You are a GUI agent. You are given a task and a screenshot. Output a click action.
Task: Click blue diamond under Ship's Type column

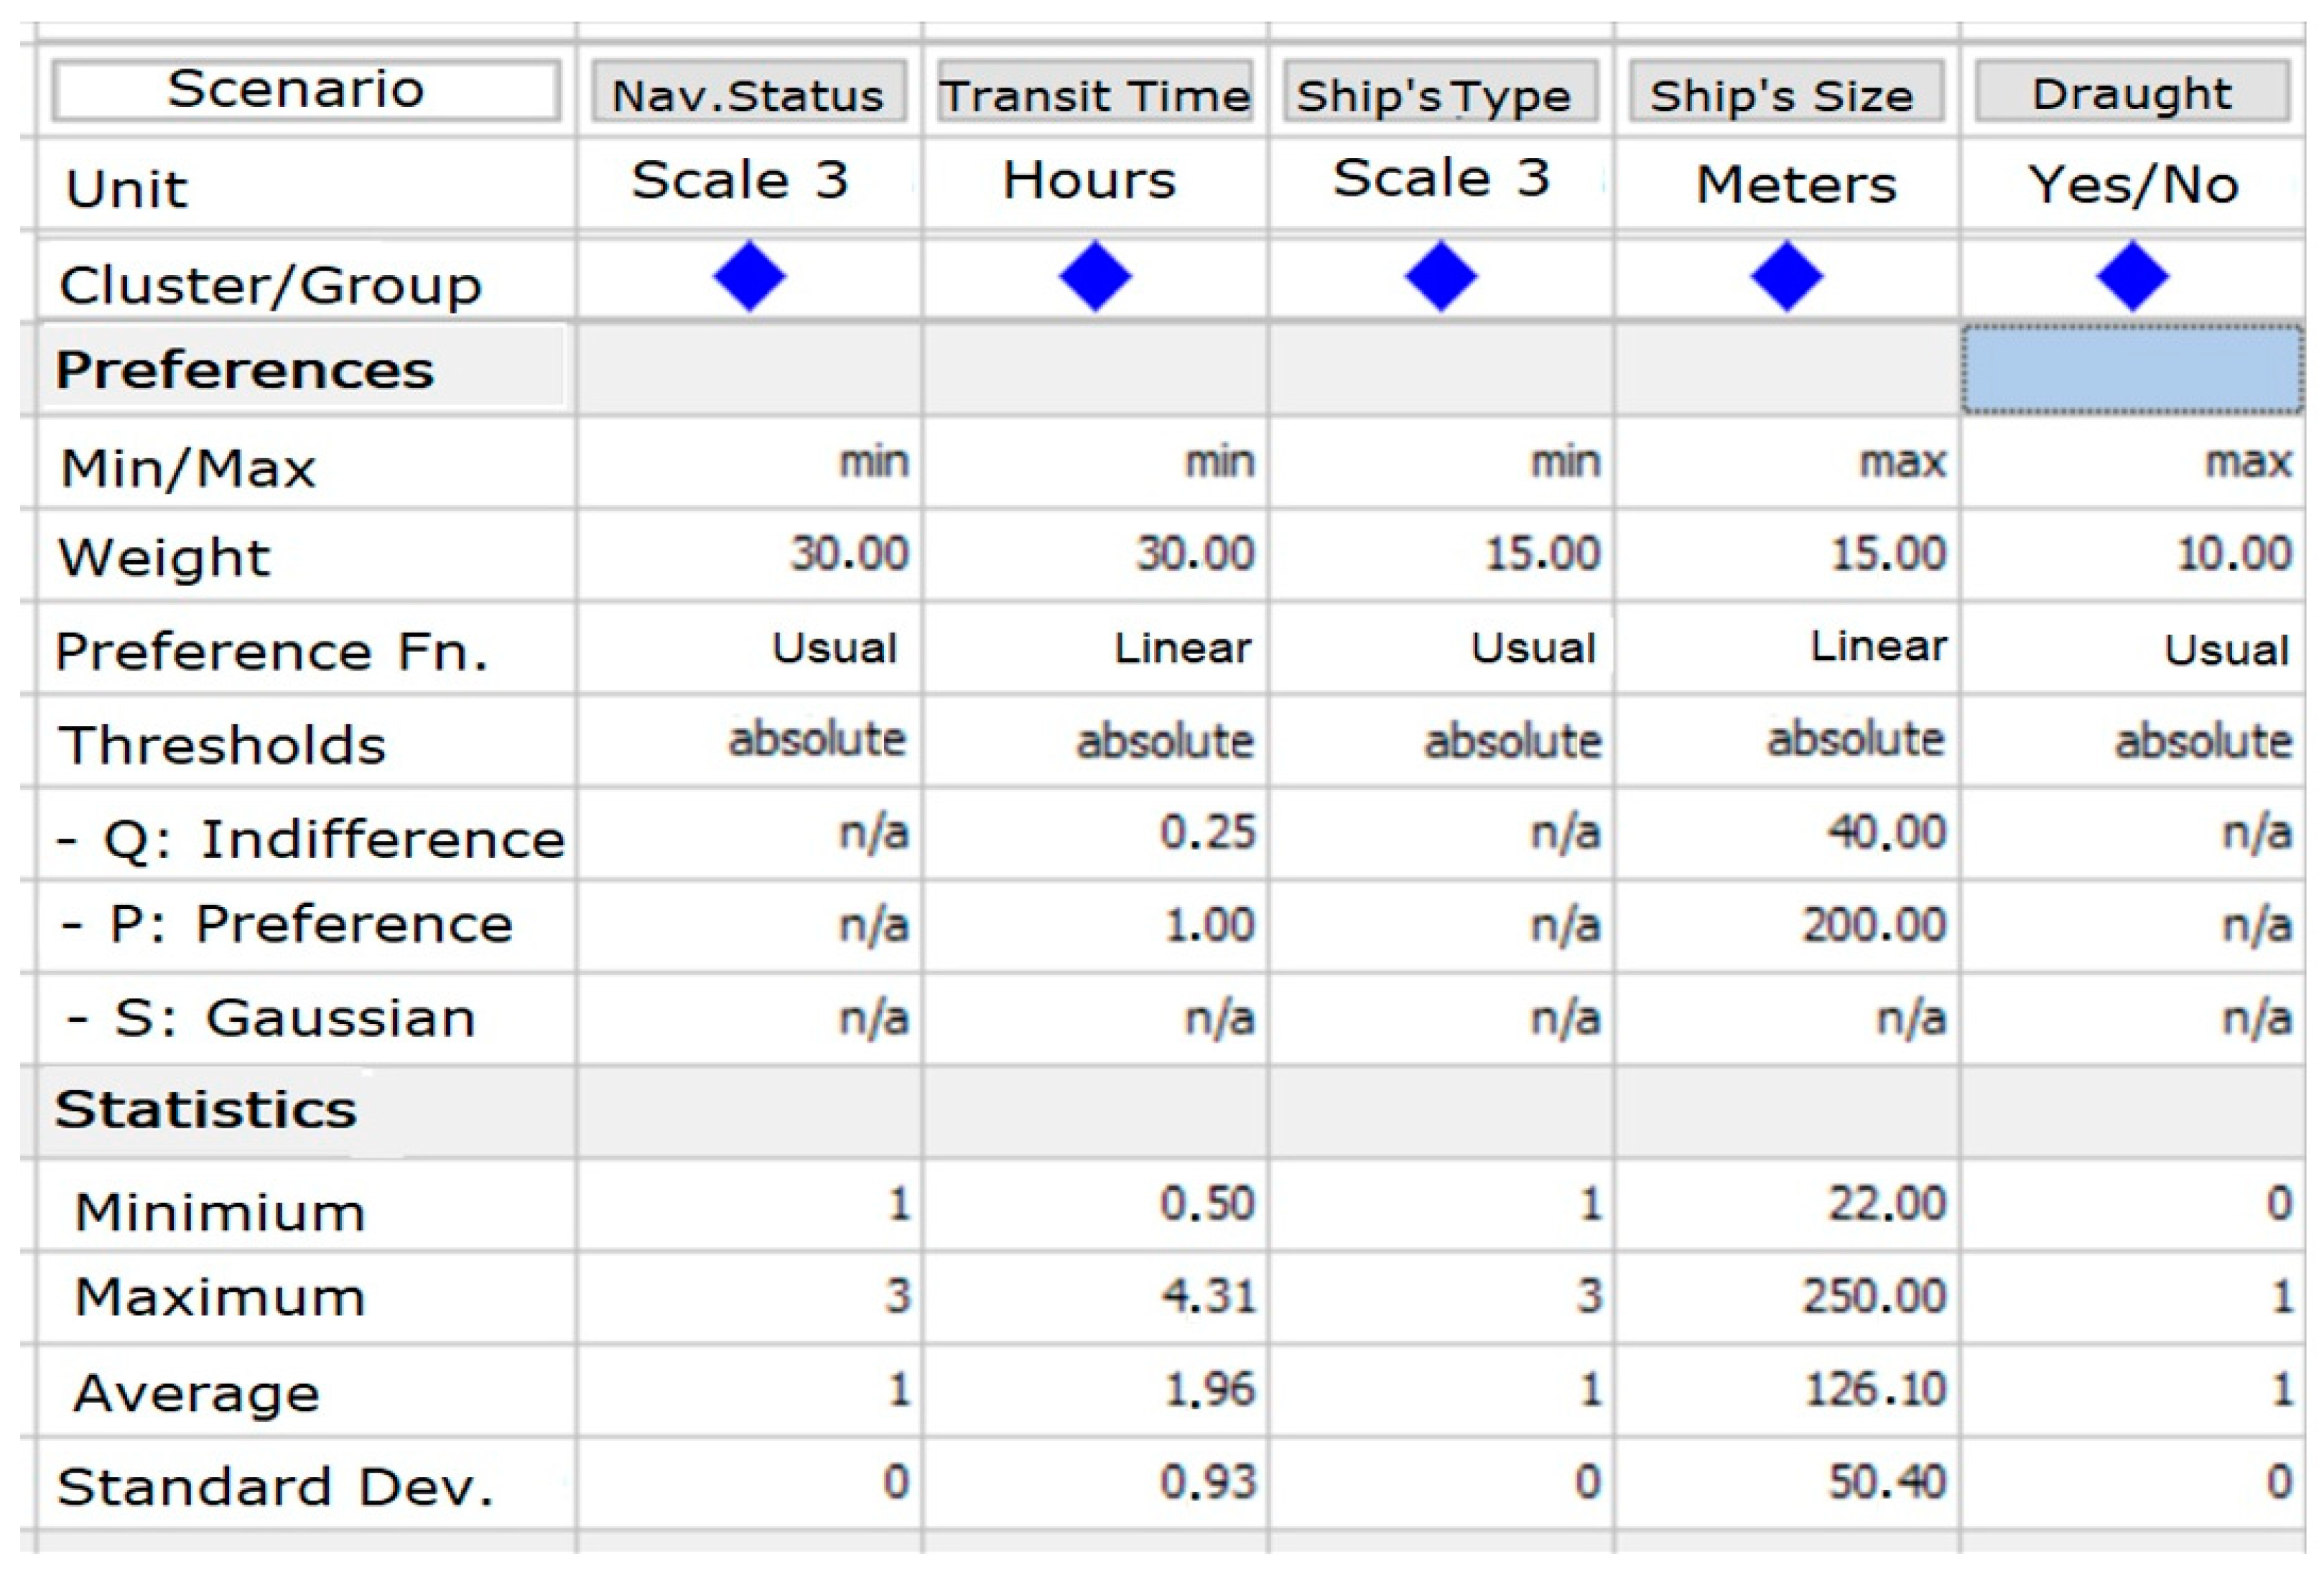point(1441,276)
